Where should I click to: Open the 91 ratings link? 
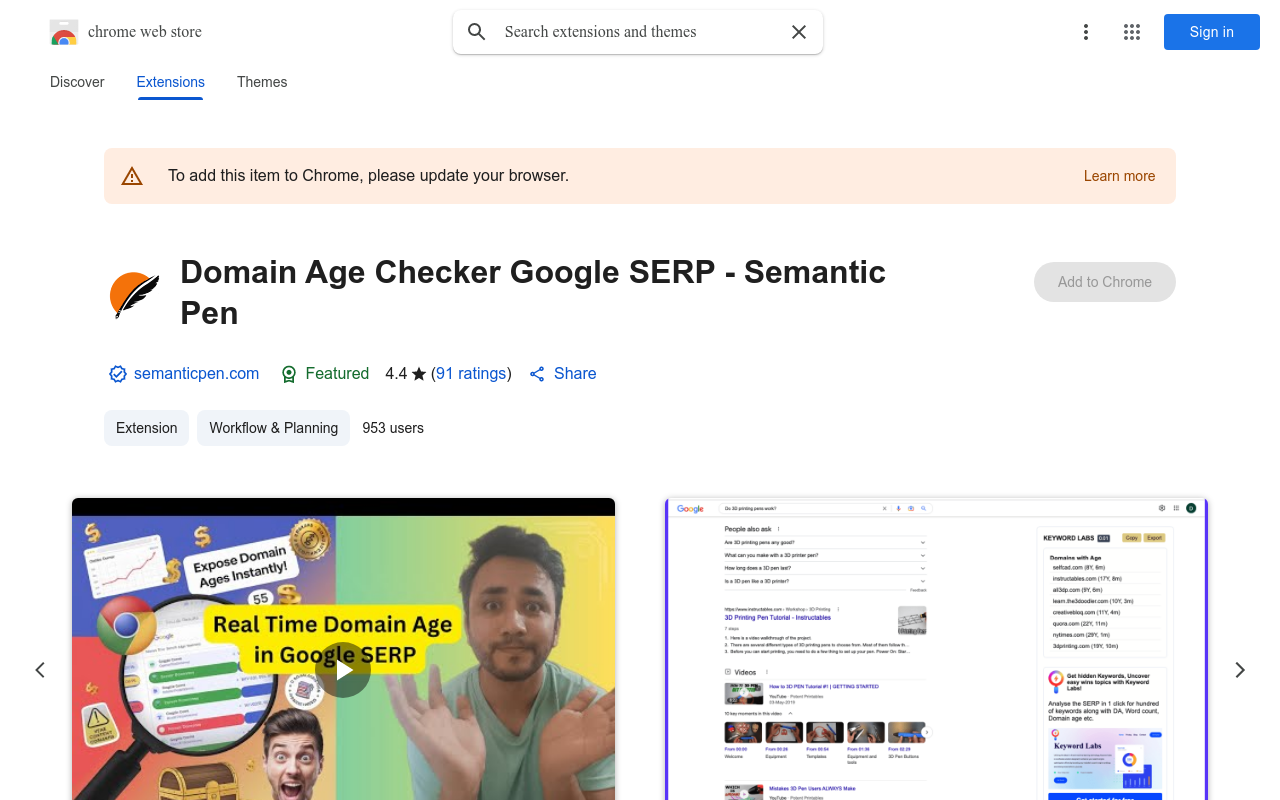(x=471, y=373)
